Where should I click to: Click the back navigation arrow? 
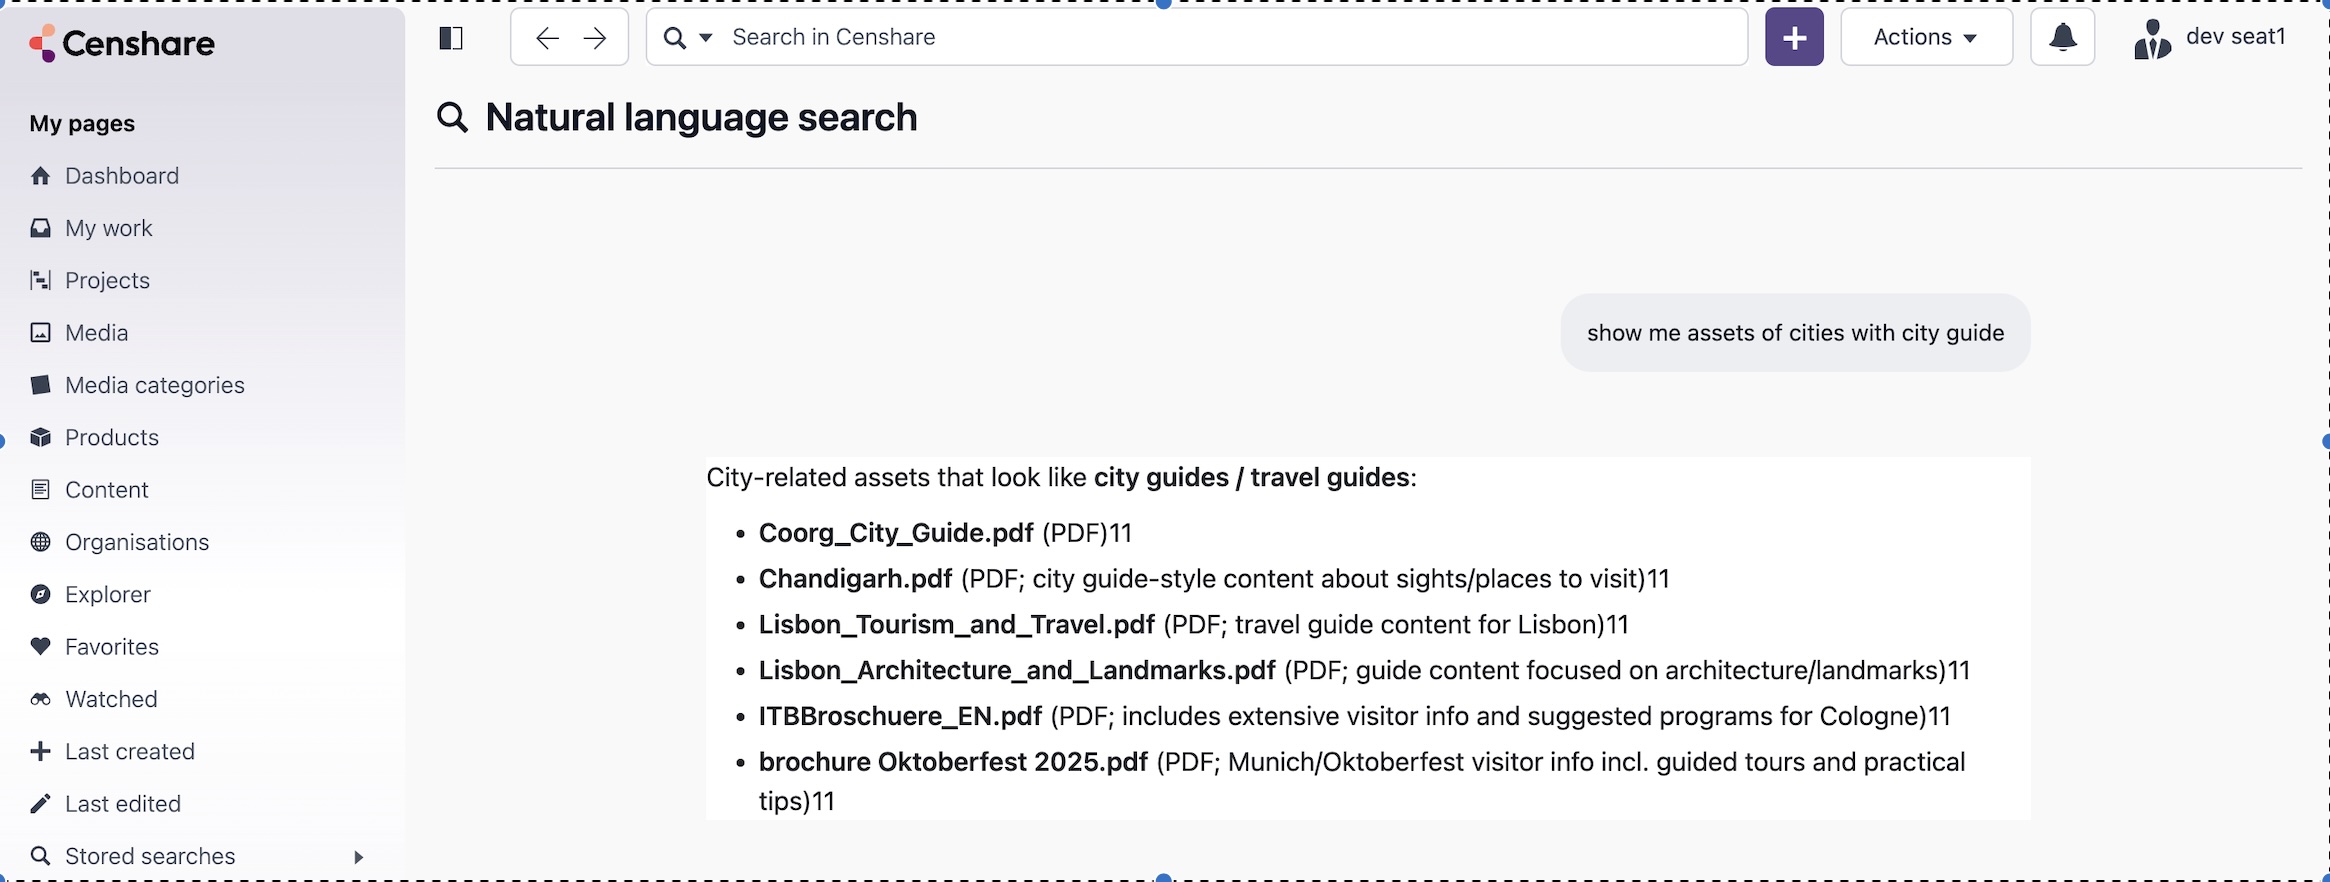[x=546, y=38]
